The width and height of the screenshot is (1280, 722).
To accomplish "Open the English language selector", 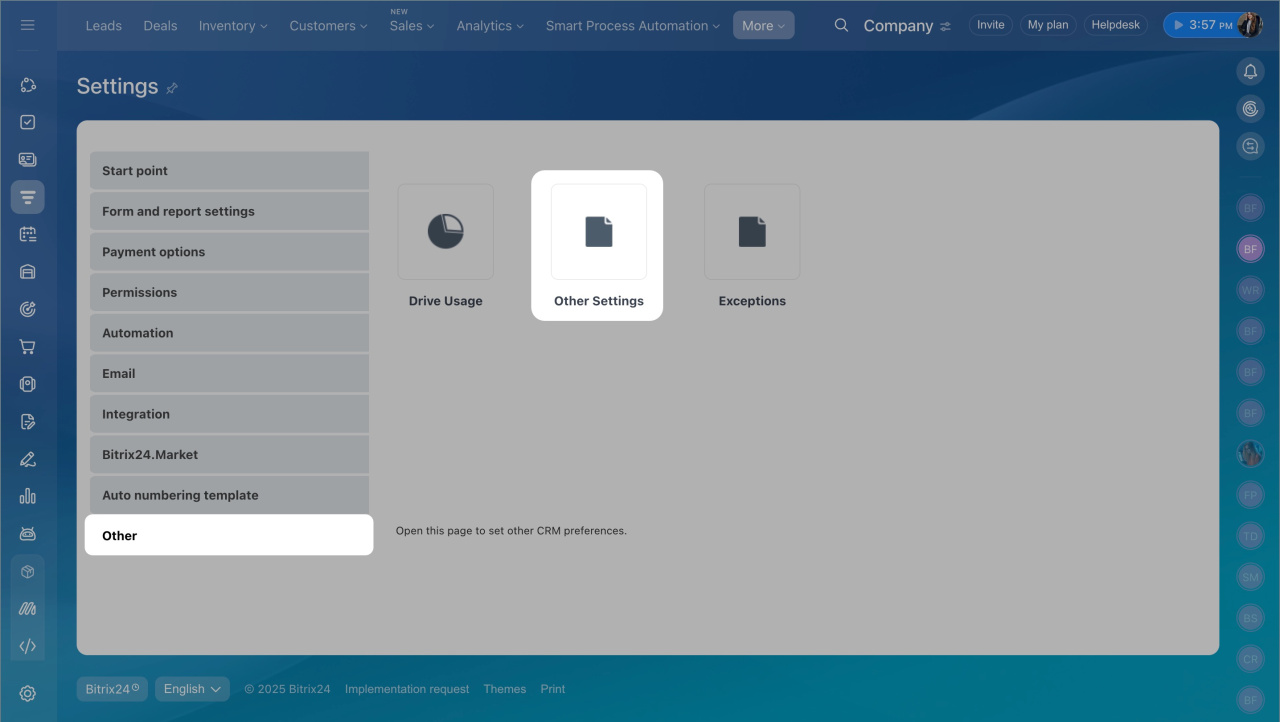I will click(x=192, y=689).
